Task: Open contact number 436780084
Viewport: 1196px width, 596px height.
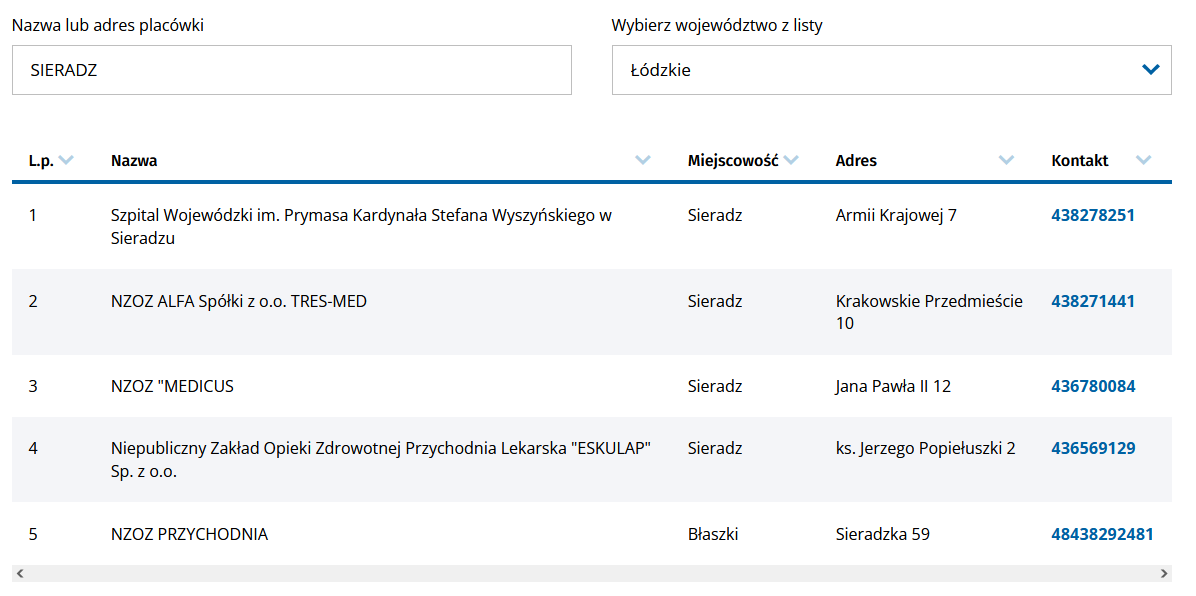Action: (x=1093, y=386)
